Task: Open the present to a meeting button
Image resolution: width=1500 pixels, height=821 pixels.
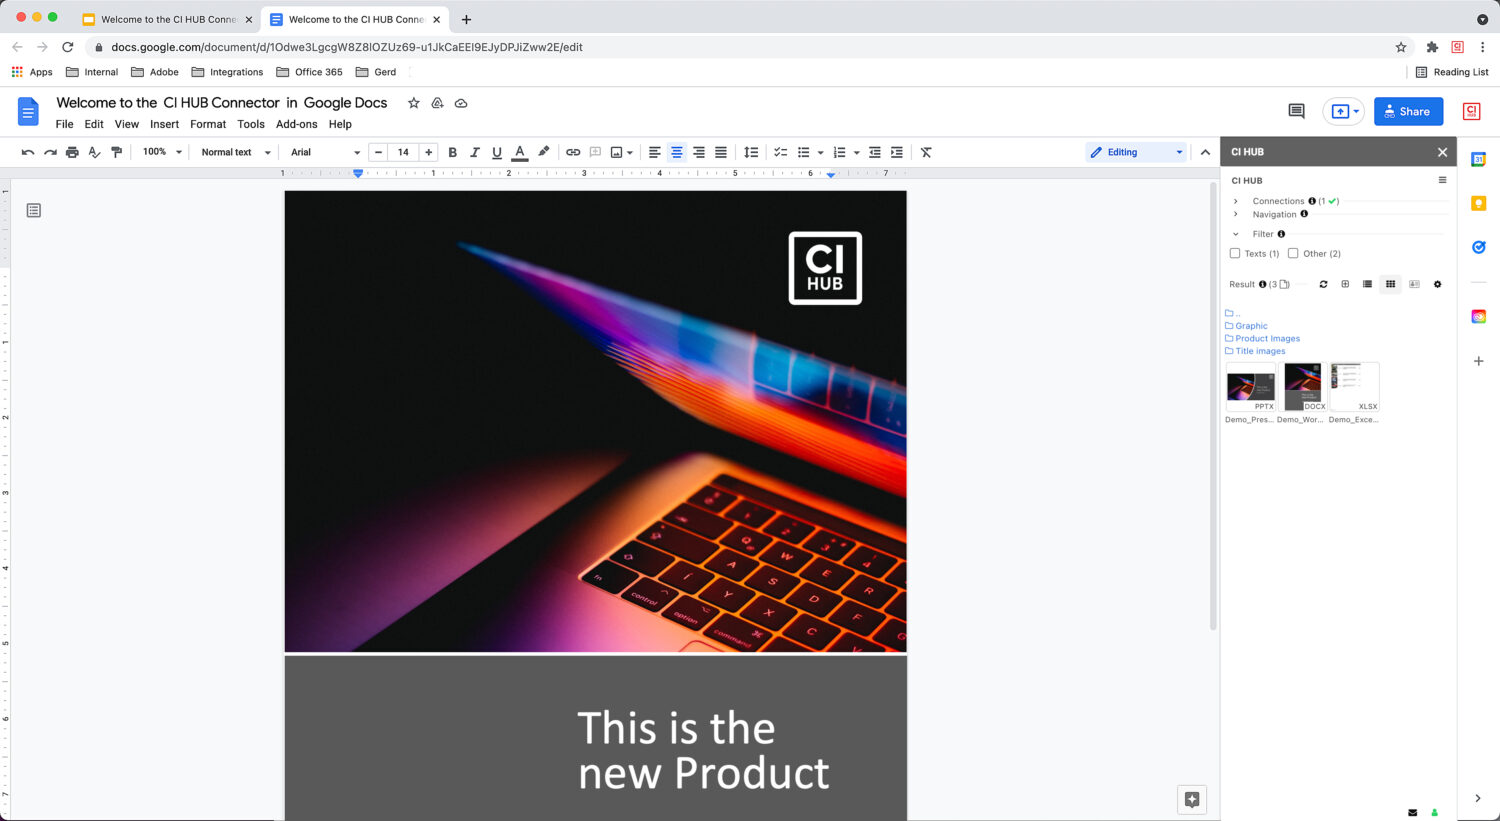Action: coord(1344,111)
